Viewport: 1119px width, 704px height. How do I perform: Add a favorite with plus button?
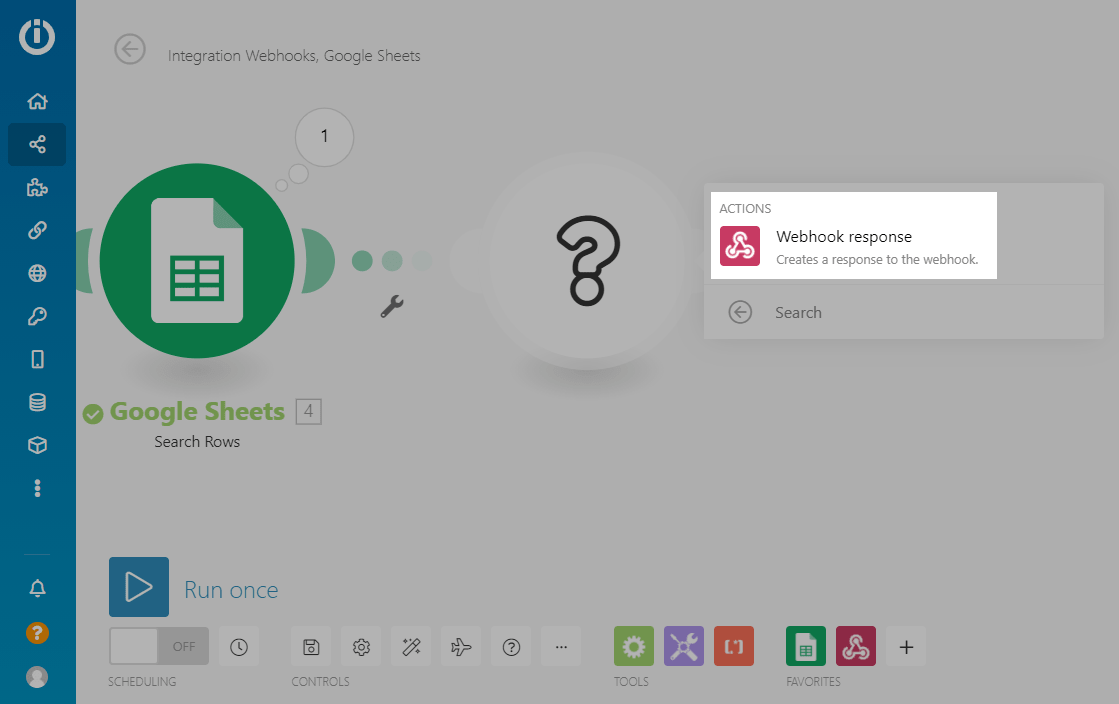coord(906,647)
